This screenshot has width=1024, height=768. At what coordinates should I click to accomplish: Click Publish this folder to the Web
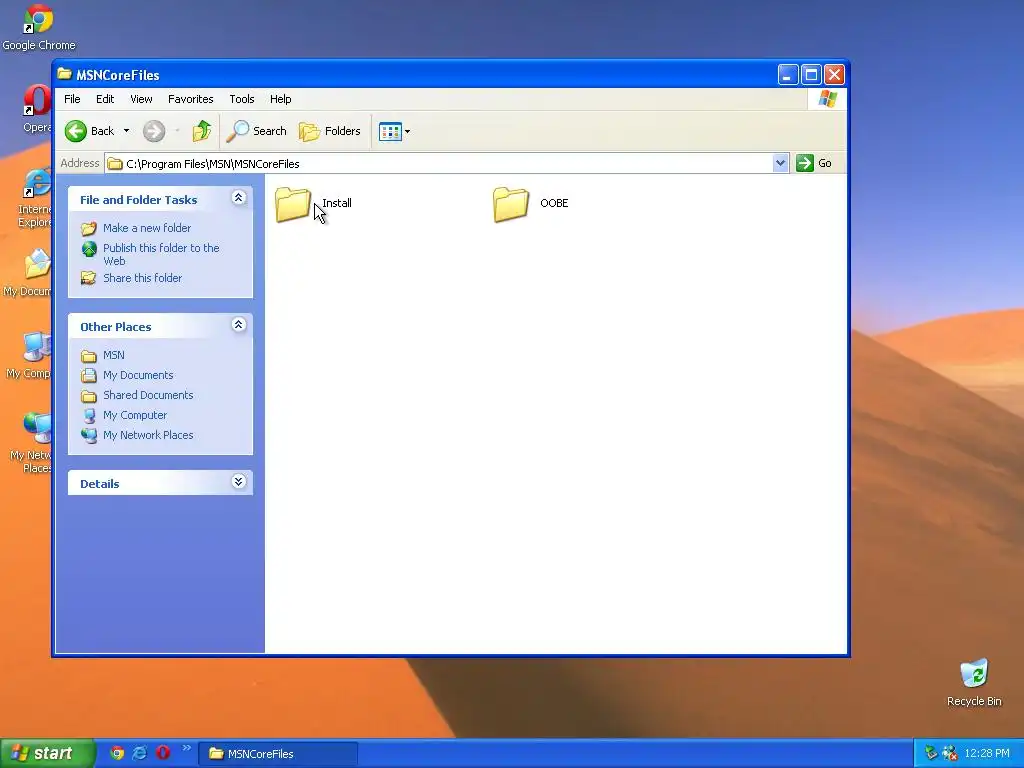click(161, 254)
